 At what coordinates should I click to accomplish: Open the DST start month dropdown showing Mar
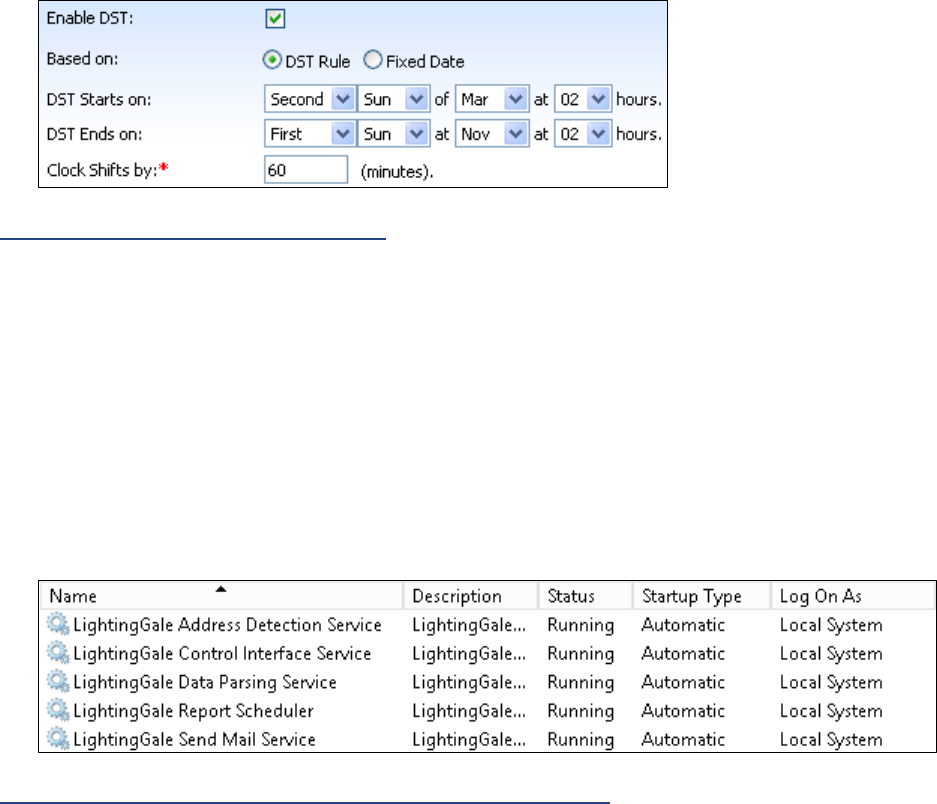pos(492,99)
